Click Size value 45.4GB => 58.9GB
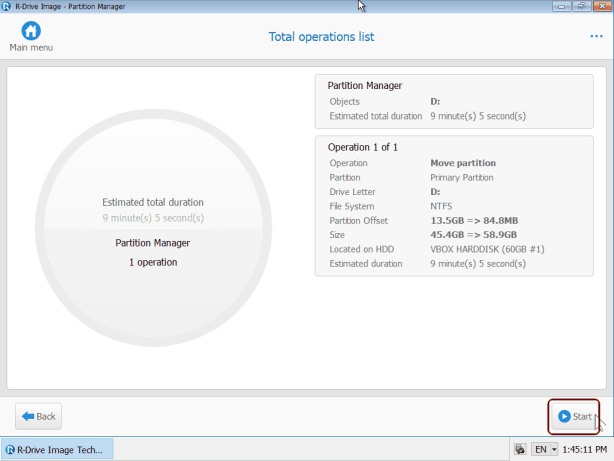This screenshot has height=461, width=614. click(474, 235)
